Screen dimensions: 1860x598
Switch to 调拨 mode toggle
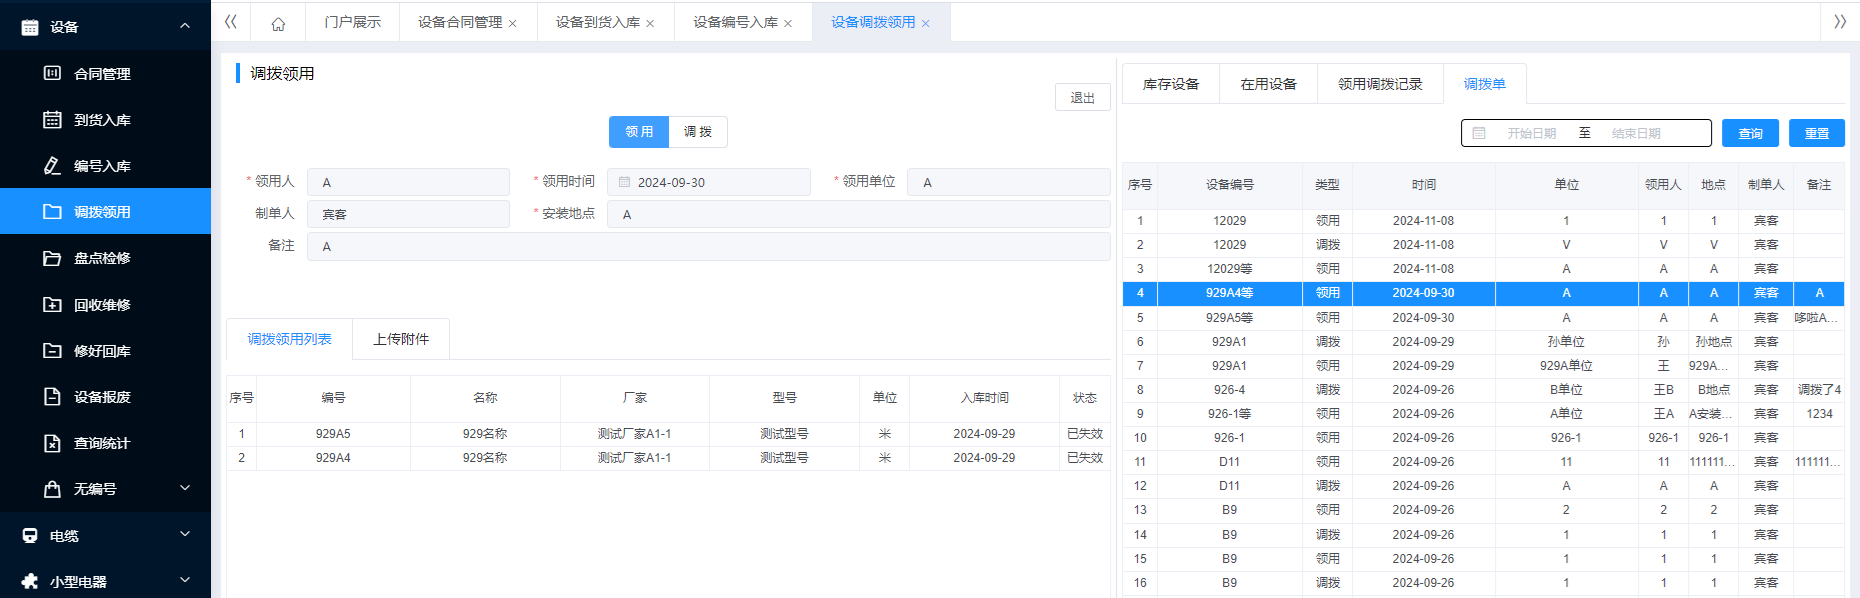(698, 132)
